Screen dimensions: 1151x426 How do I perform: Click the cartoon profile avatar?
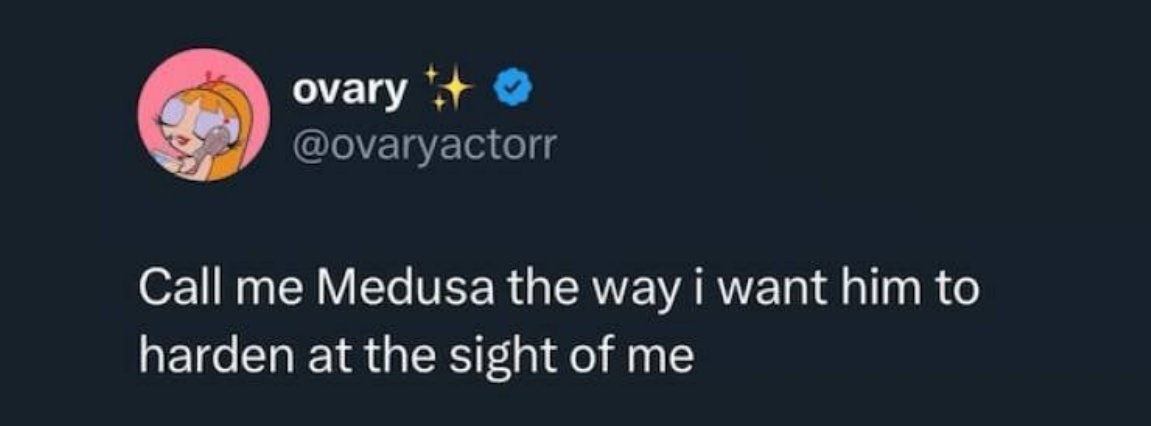pos(202,115)
